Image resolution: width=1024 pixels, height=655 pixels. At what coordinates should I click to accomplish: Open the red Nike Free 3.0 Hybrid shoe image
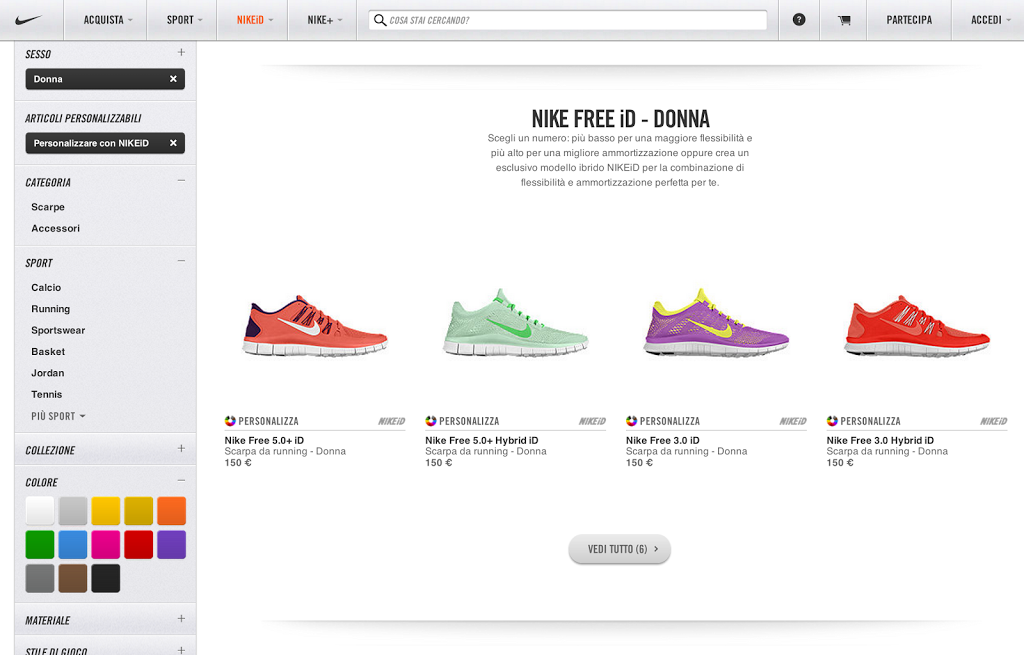(x=917, y=325)
